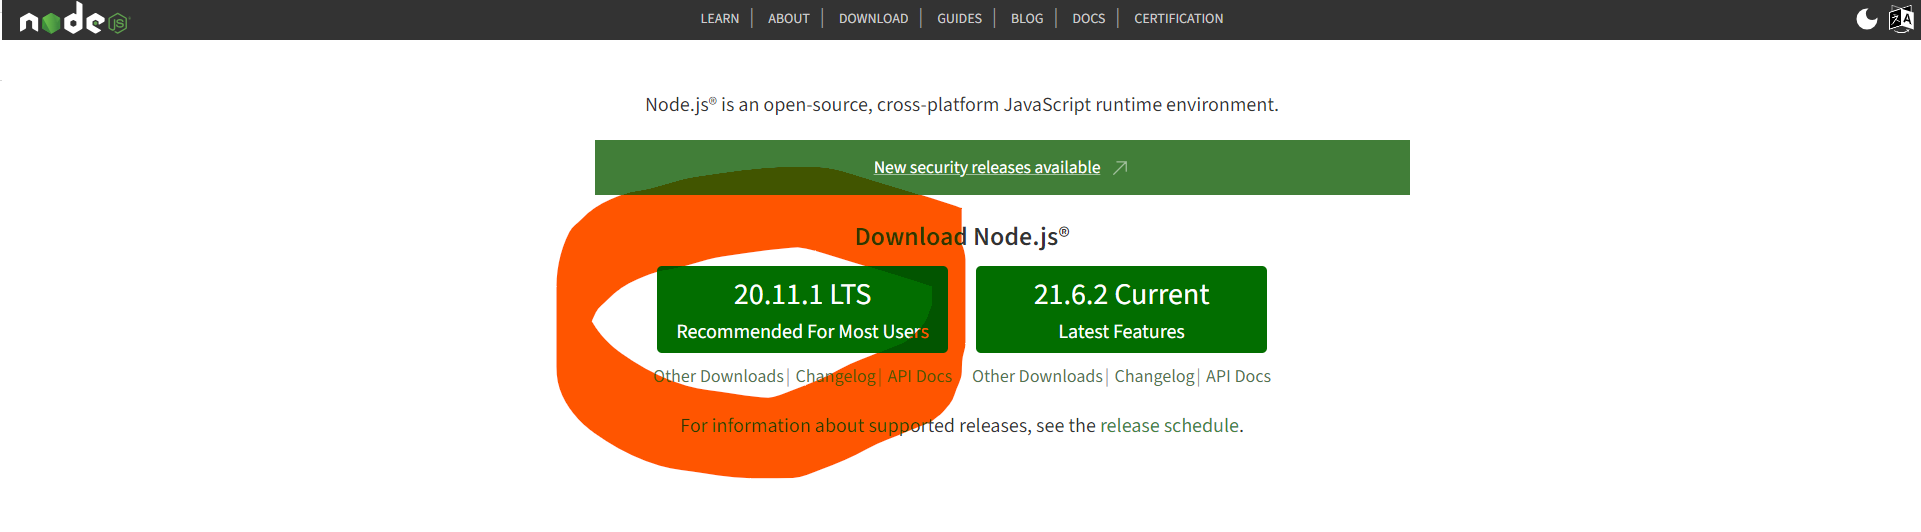Image resolution: width=1921 pixels, height=532 pixels.
Task: Click the arrow icon beside the security releases link
Action: point(1120,168)
